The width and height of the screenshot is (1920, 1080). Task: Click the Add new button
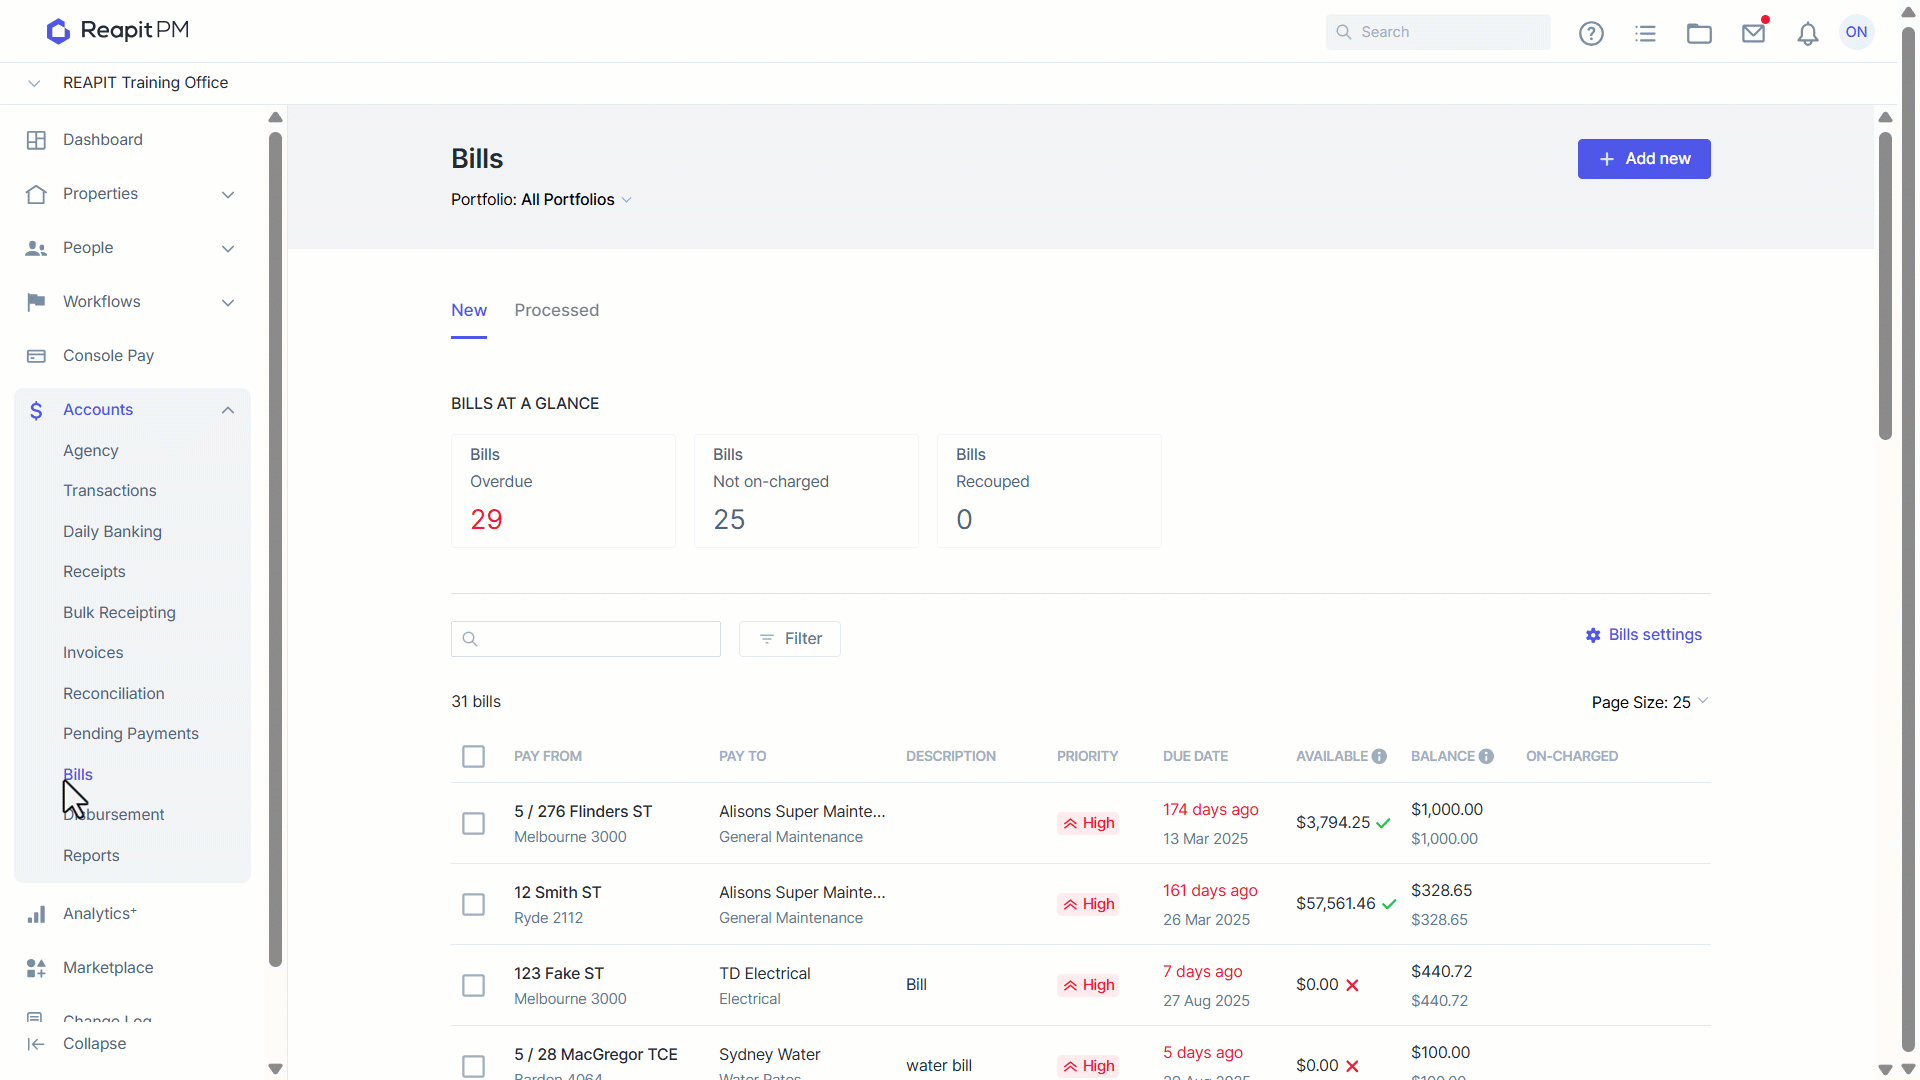(1643, 159)
